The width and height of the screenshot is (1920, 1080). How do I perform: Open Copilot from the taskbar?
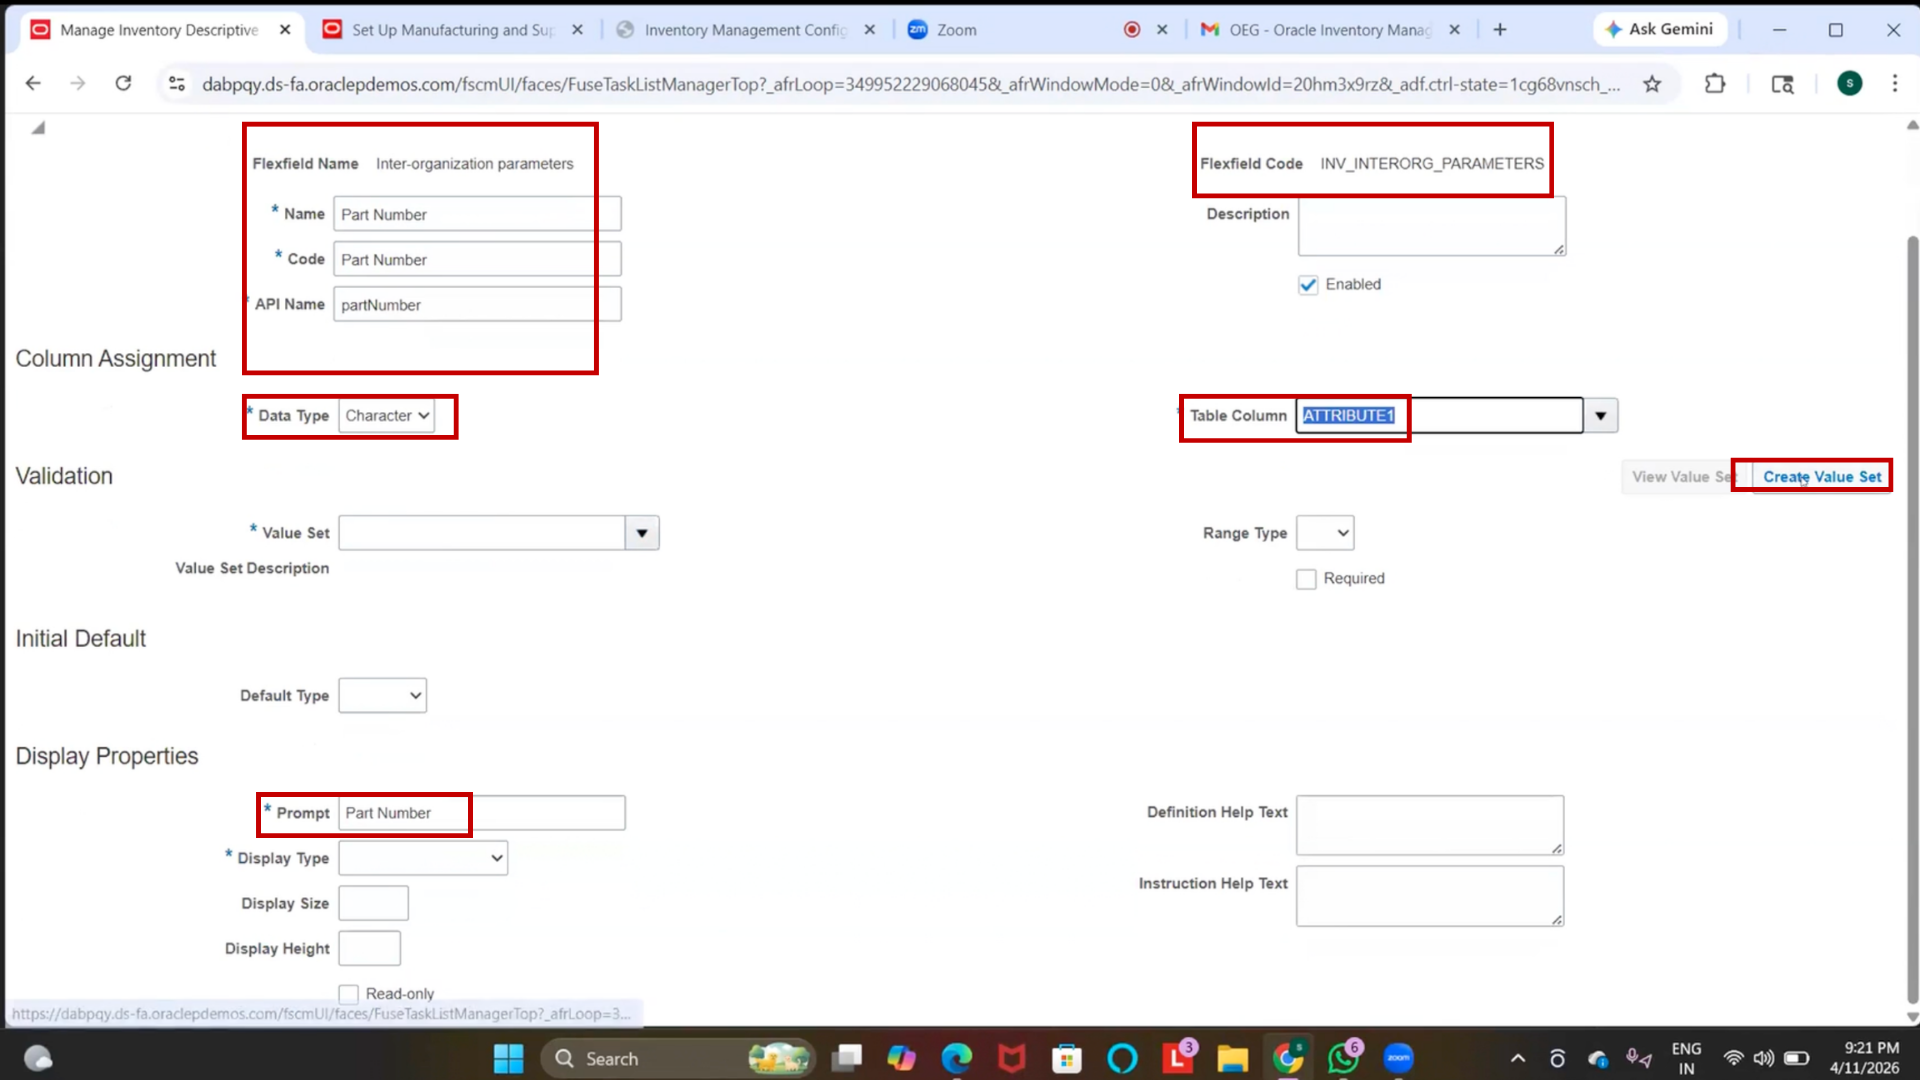point(901,1058)
